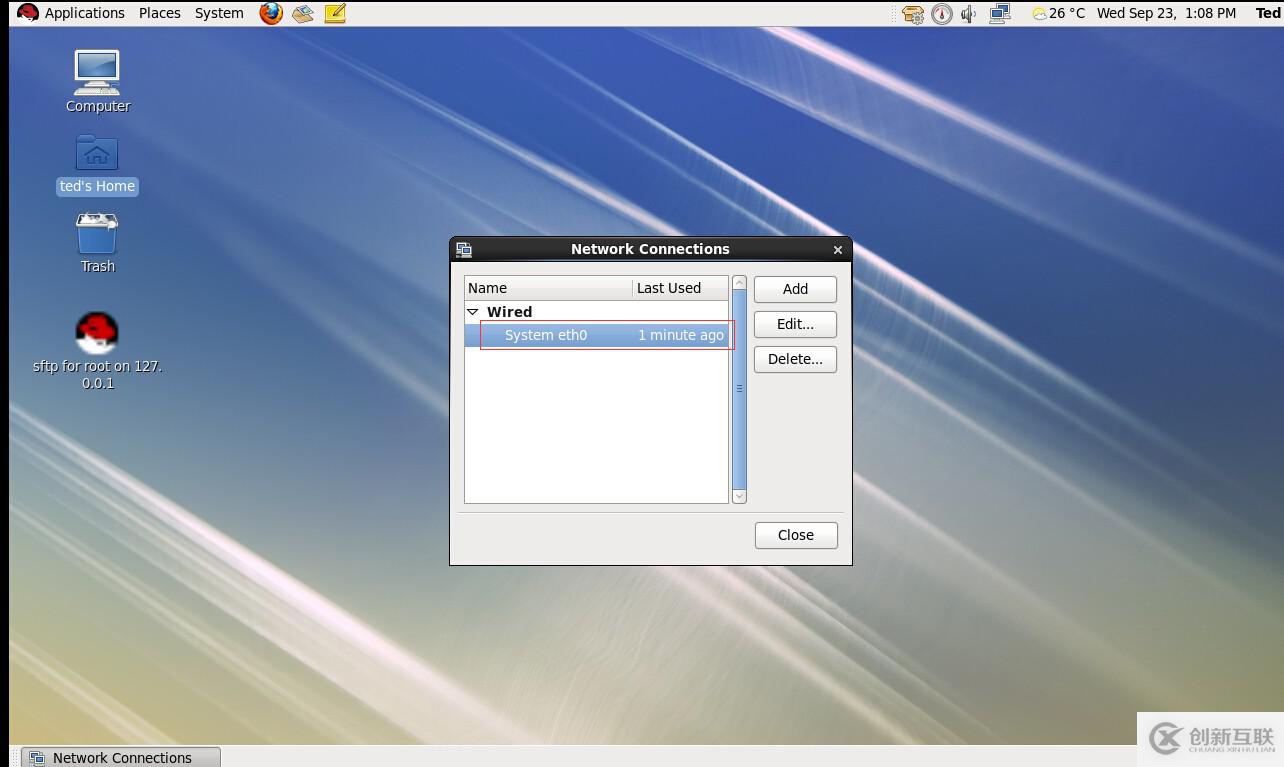This screenshot has width=1284, height=767.
Task: Click the connection list scrollbar thumb
Action: 739,389
